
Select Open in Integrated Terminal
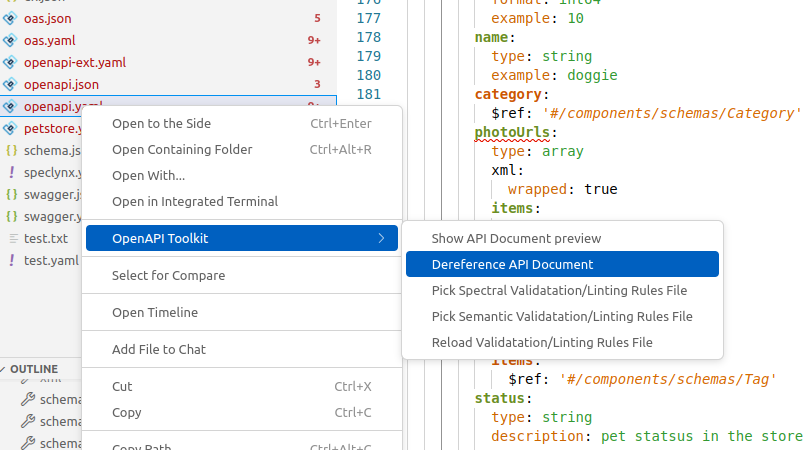pos(195,201)
